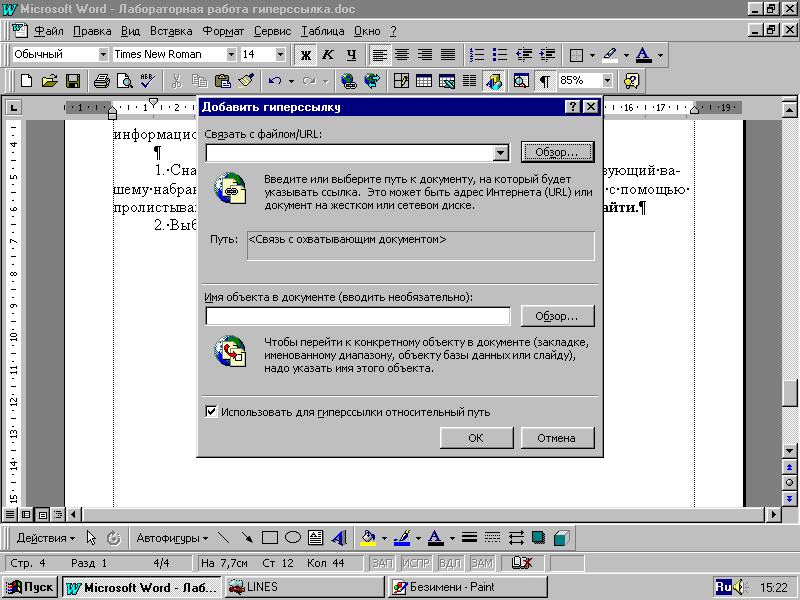Screen dimensions: 800x600
Task: Apply bulleted list formatting
Action: coord(500,55)
